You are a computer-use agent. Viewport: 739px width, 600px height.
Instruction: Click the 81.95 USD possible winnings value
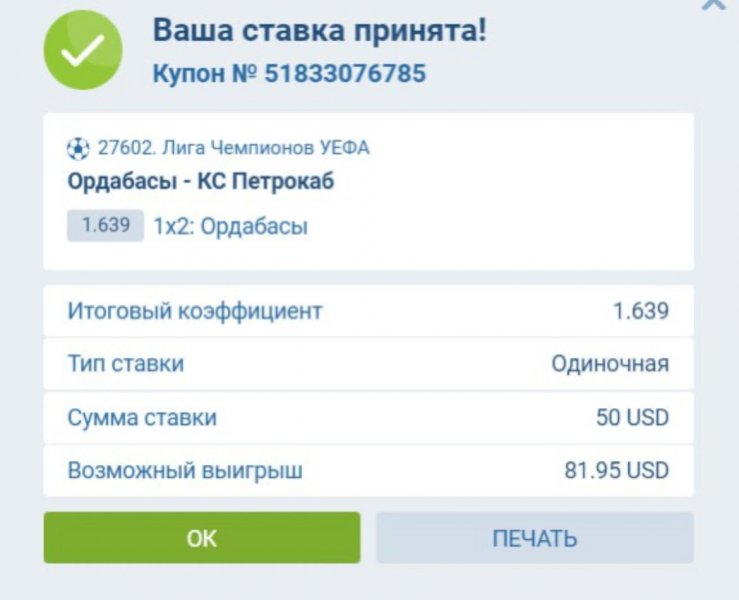point(616,470)
